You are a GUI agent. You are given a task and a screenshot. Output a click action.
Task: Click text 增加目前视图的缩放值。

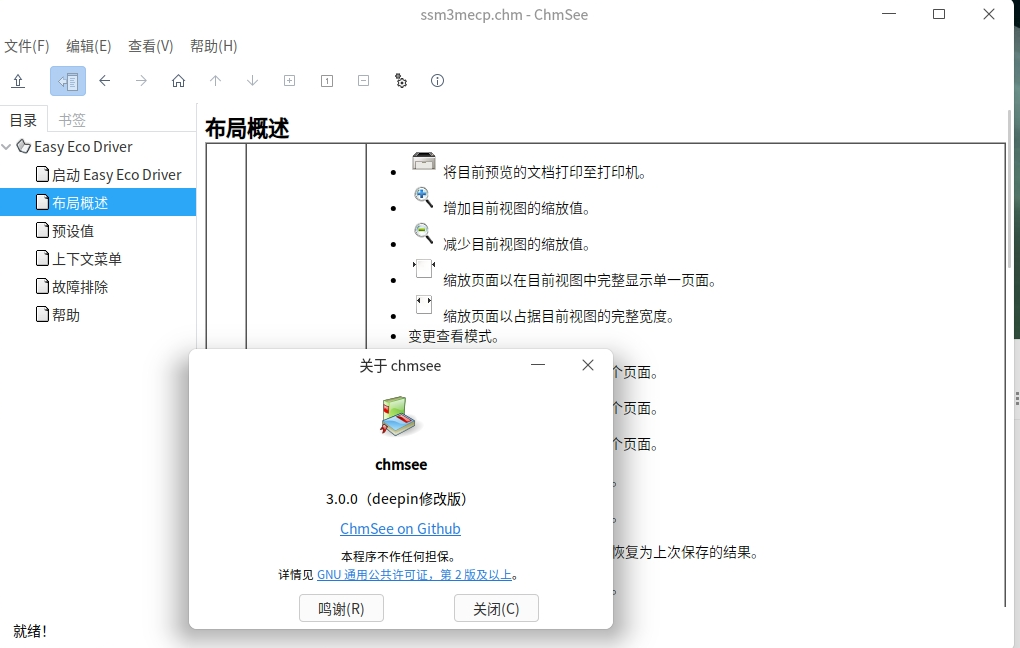coord(517,208)
